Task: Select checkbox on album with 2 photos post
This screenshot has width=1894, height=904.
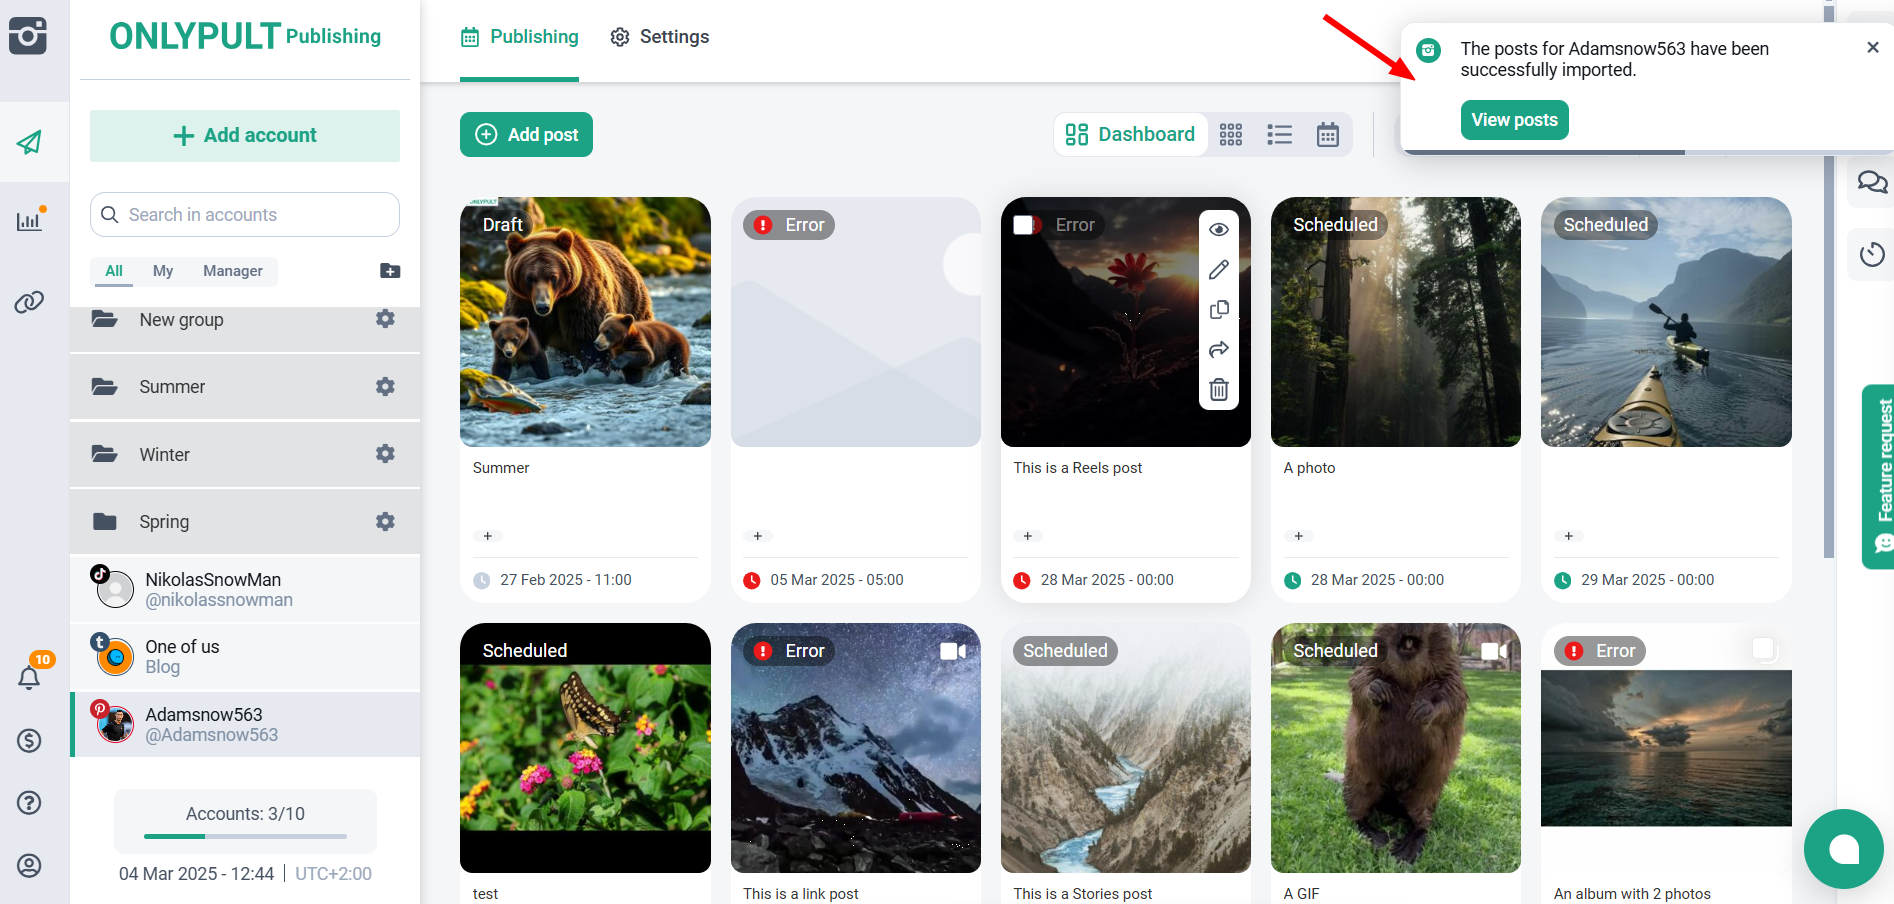Action: click(x=1763, y=650)
